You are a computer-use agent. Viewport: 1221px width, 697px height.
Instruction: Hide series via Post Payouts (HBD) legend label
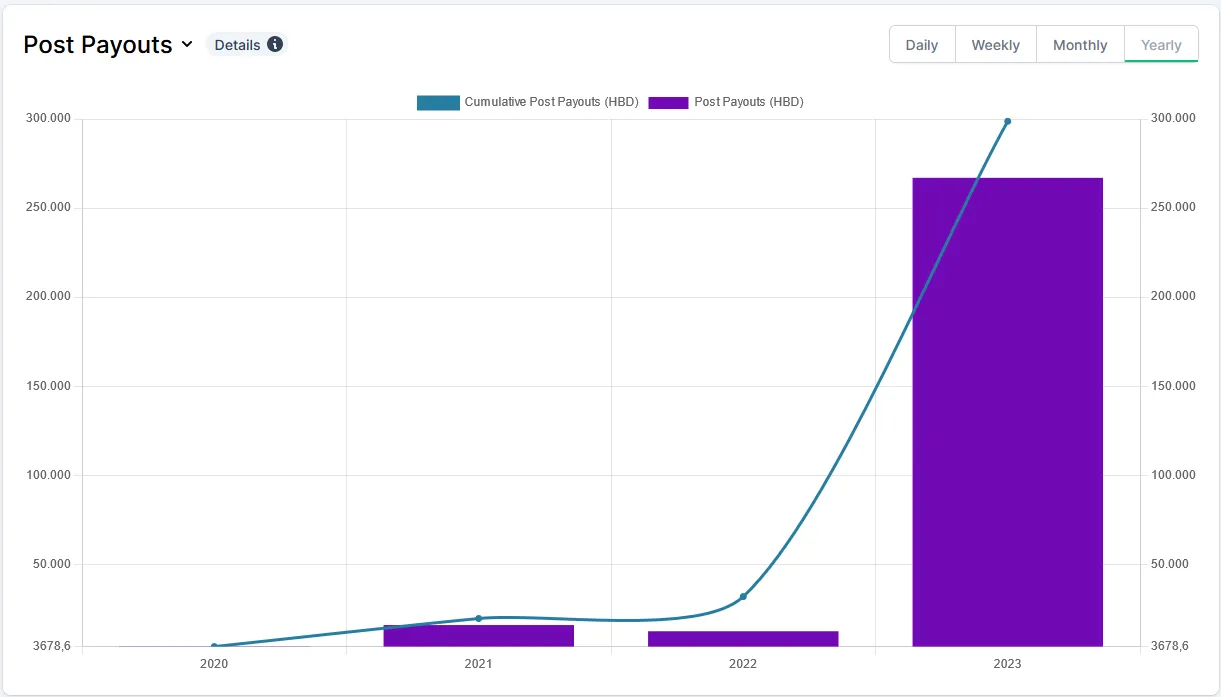(x=749, y=102)
